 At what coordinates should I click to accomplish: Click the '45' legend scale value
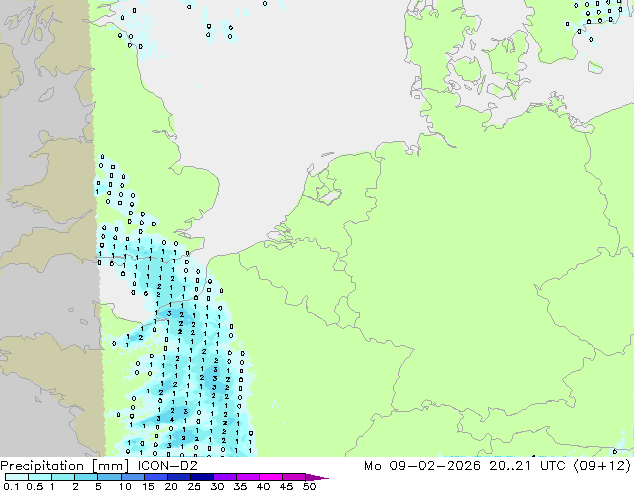[286, 486]
